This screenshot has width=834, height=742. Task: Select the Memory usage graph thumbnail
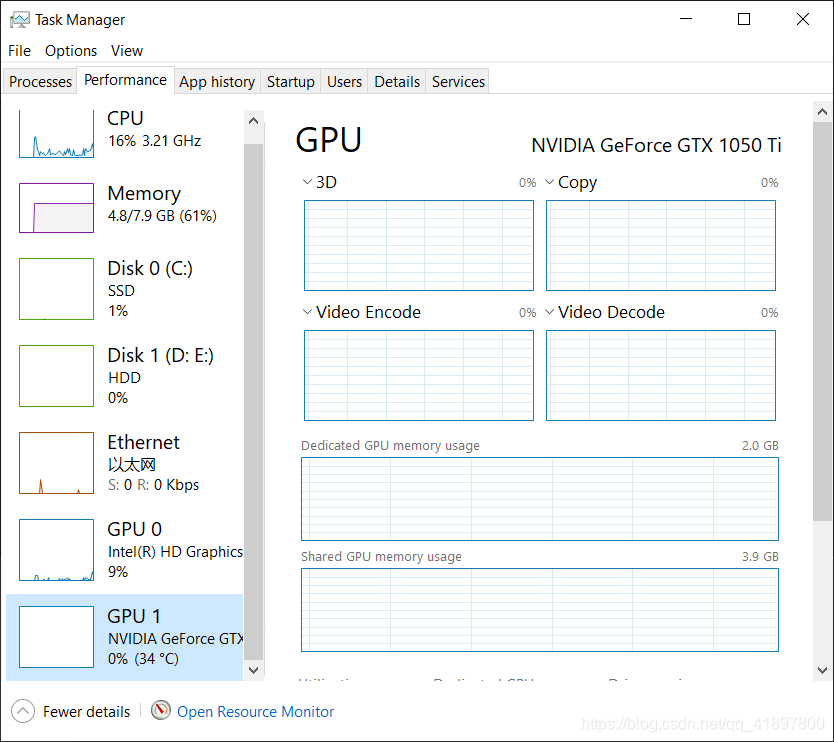click(56, 208)
